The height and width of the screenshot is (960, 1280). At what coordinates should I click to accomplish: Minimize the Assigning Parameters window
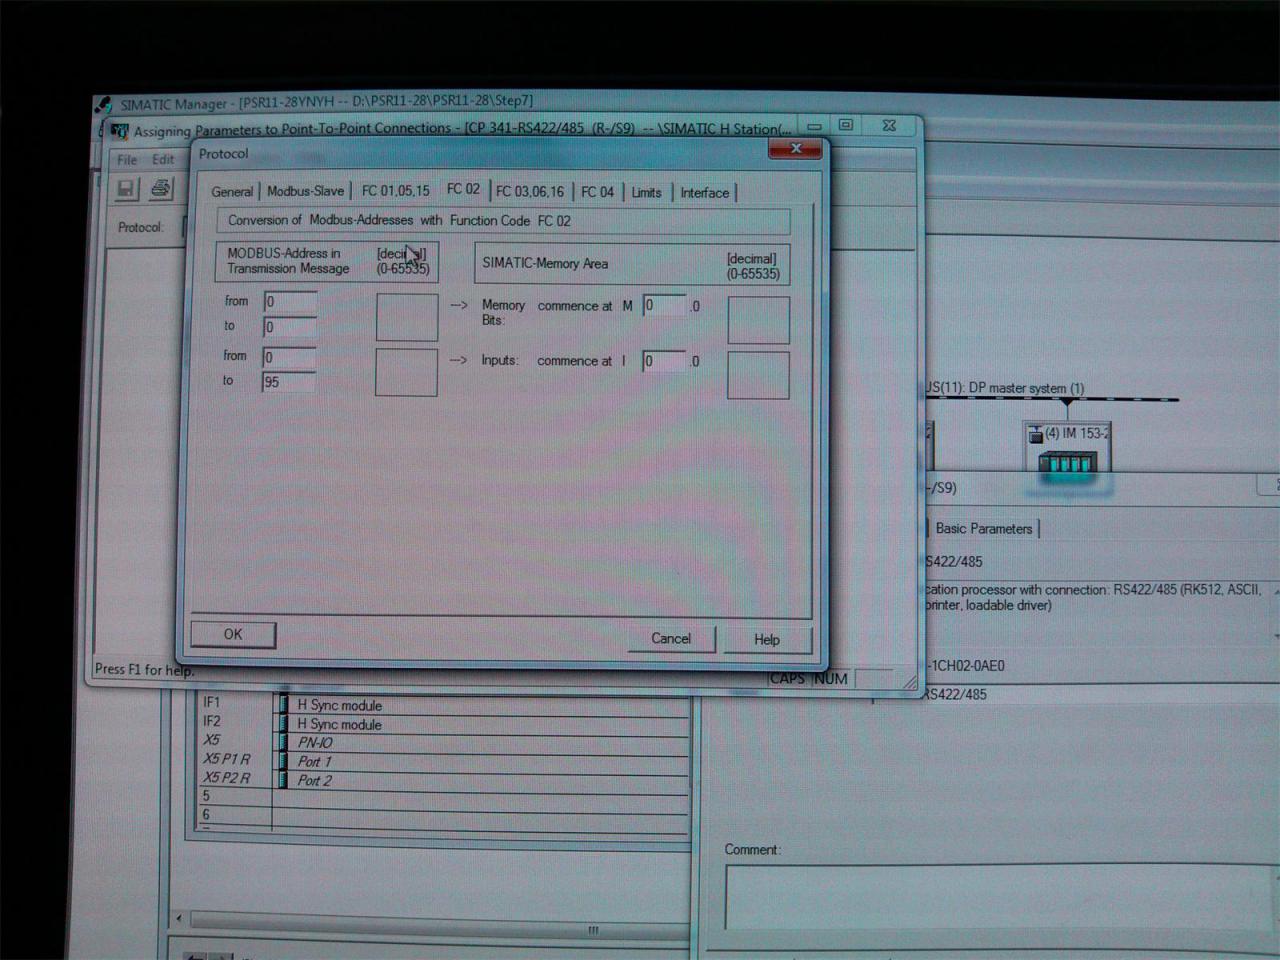click(815, 127)
